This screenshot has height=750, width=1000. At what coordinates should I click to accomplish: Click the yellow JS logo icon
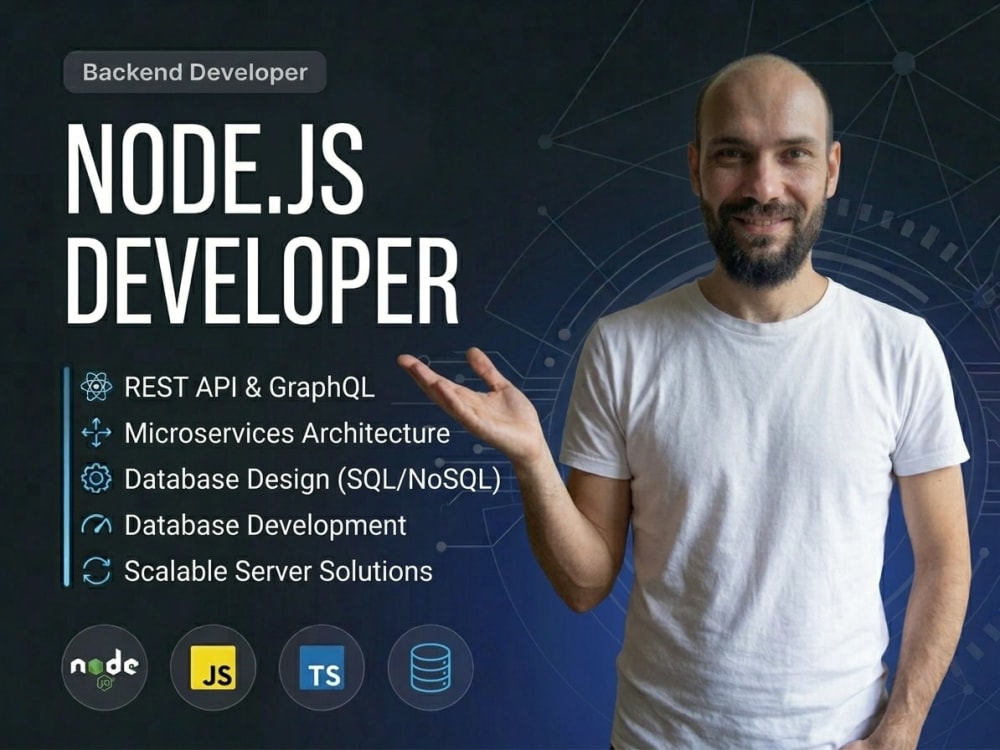point(213,667)
